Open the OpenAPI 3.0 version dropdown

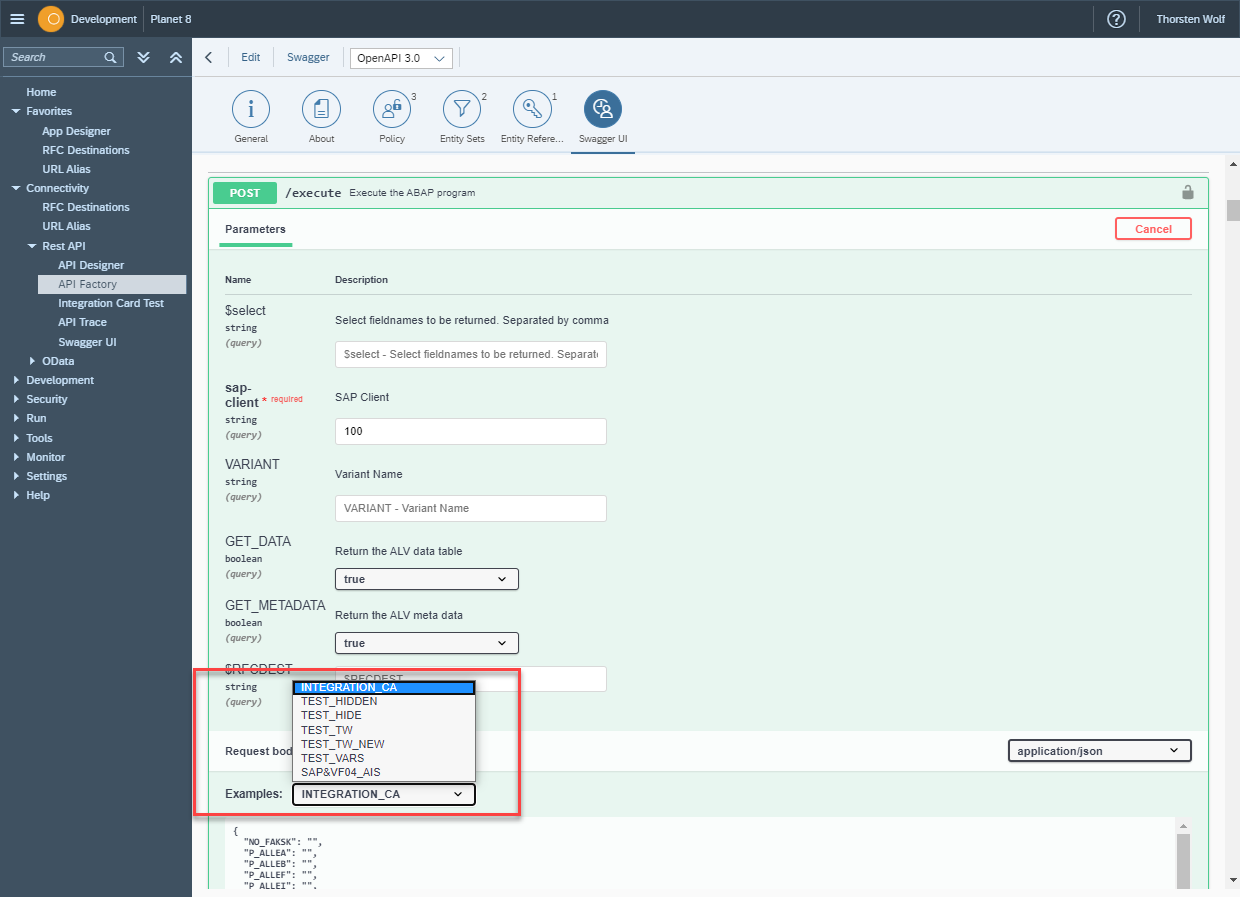[401, 58]
